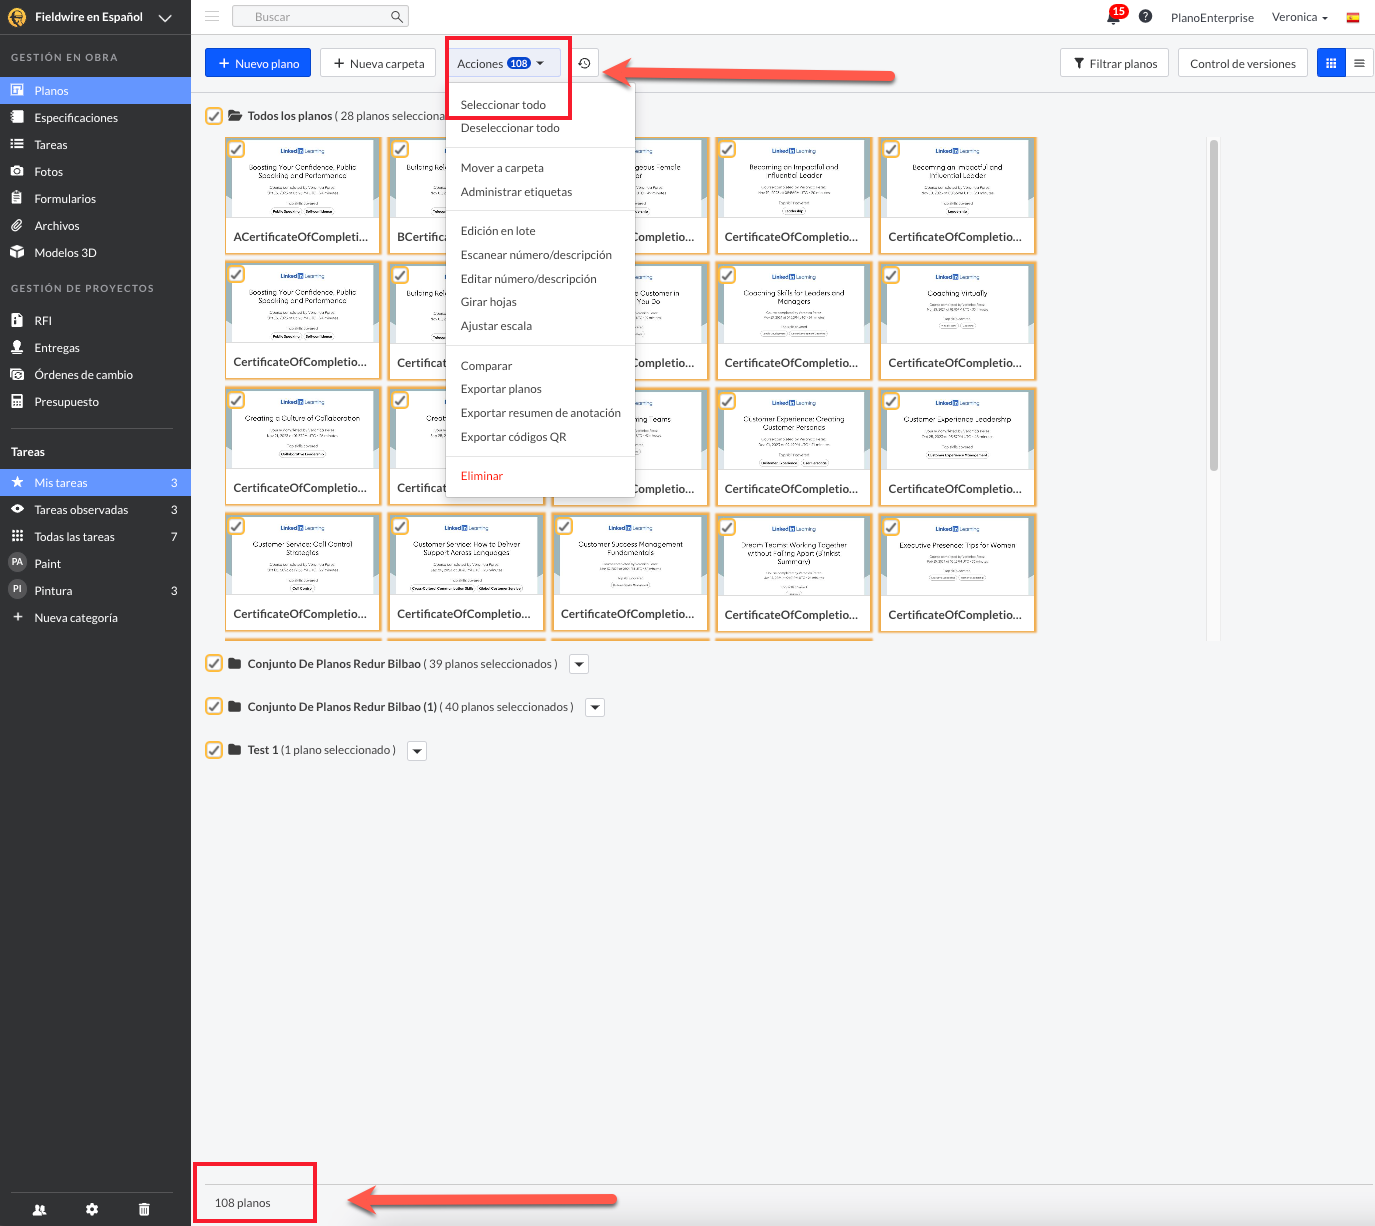The width and height of the screenshot is (1375, 1226).
Task: Uncheck Customer Service: Call Control plan checkbox
Action: point(236,526)
